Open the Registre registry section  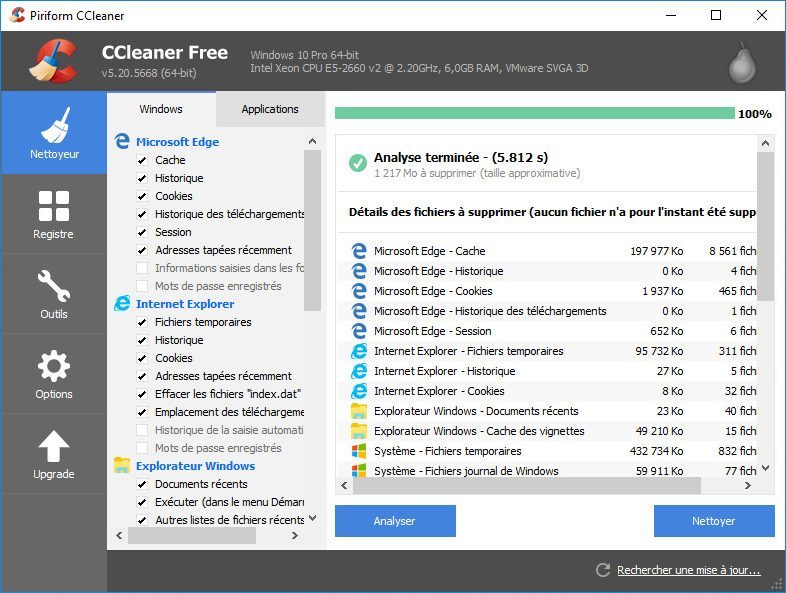point(54,214)
